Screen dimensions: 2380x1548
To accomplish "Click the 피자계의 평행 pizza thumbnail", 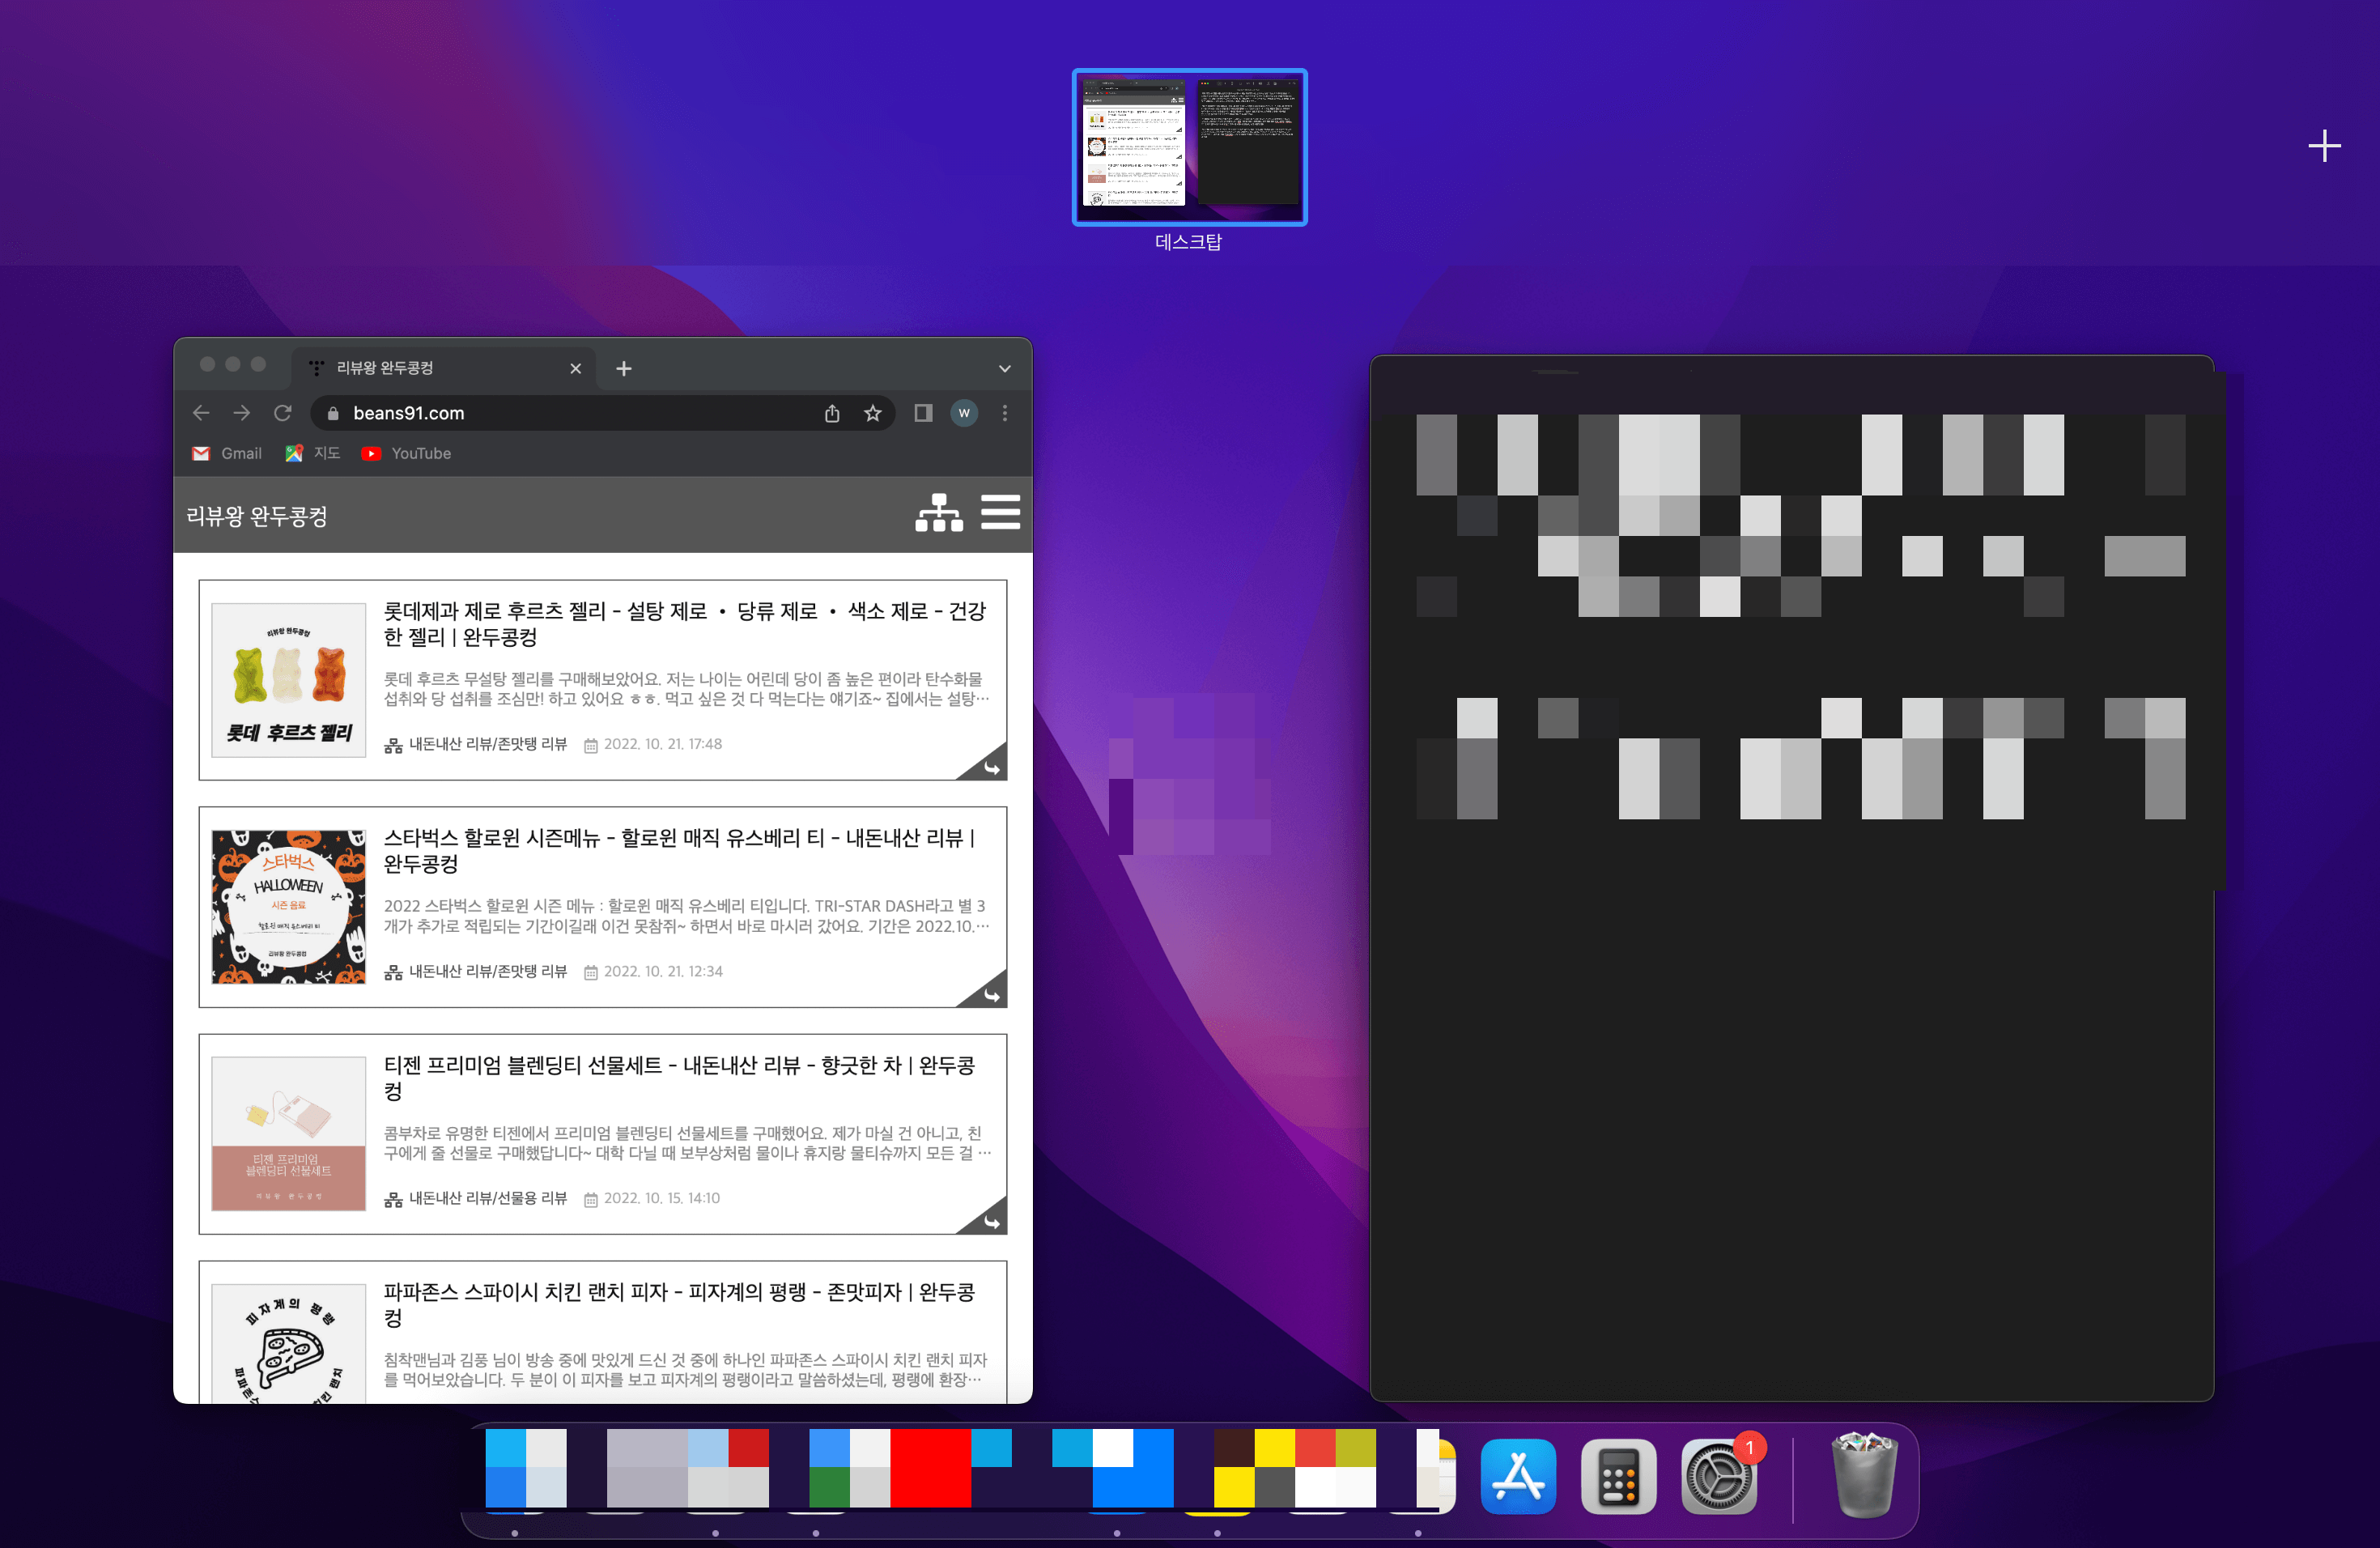I will coord(289,1344).
